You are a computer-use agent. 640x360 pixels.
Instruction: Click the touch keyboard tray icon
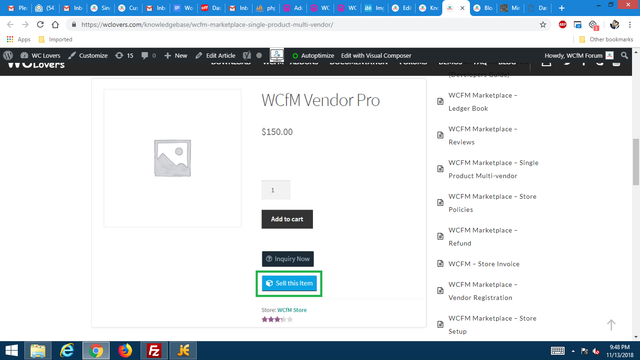coord(558,351)
